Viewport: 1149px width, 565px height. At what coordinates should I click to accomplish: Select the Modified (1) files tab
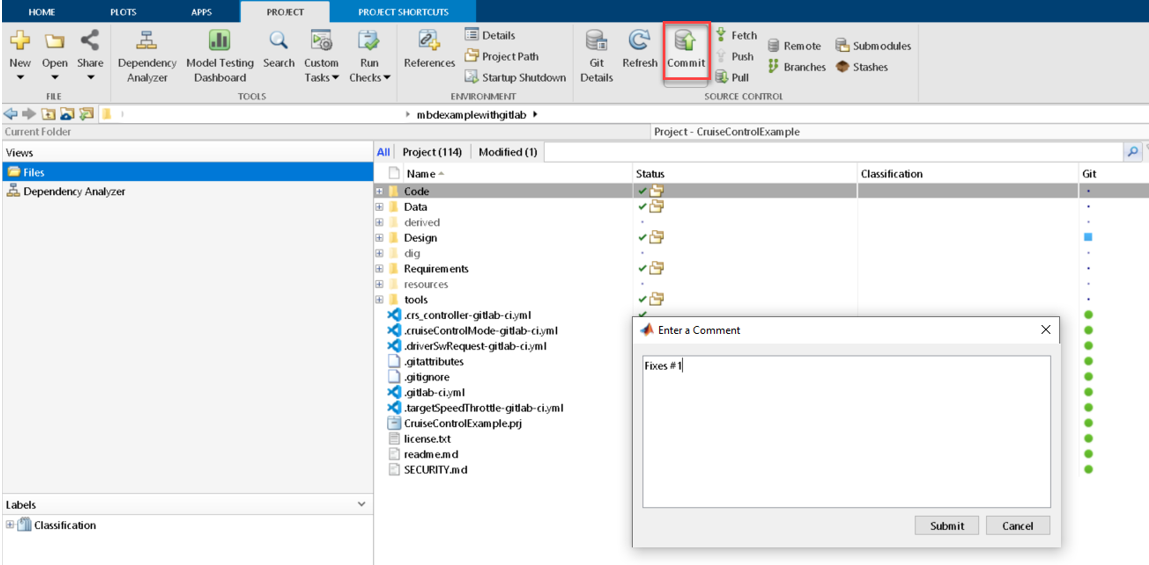[508, 152]
